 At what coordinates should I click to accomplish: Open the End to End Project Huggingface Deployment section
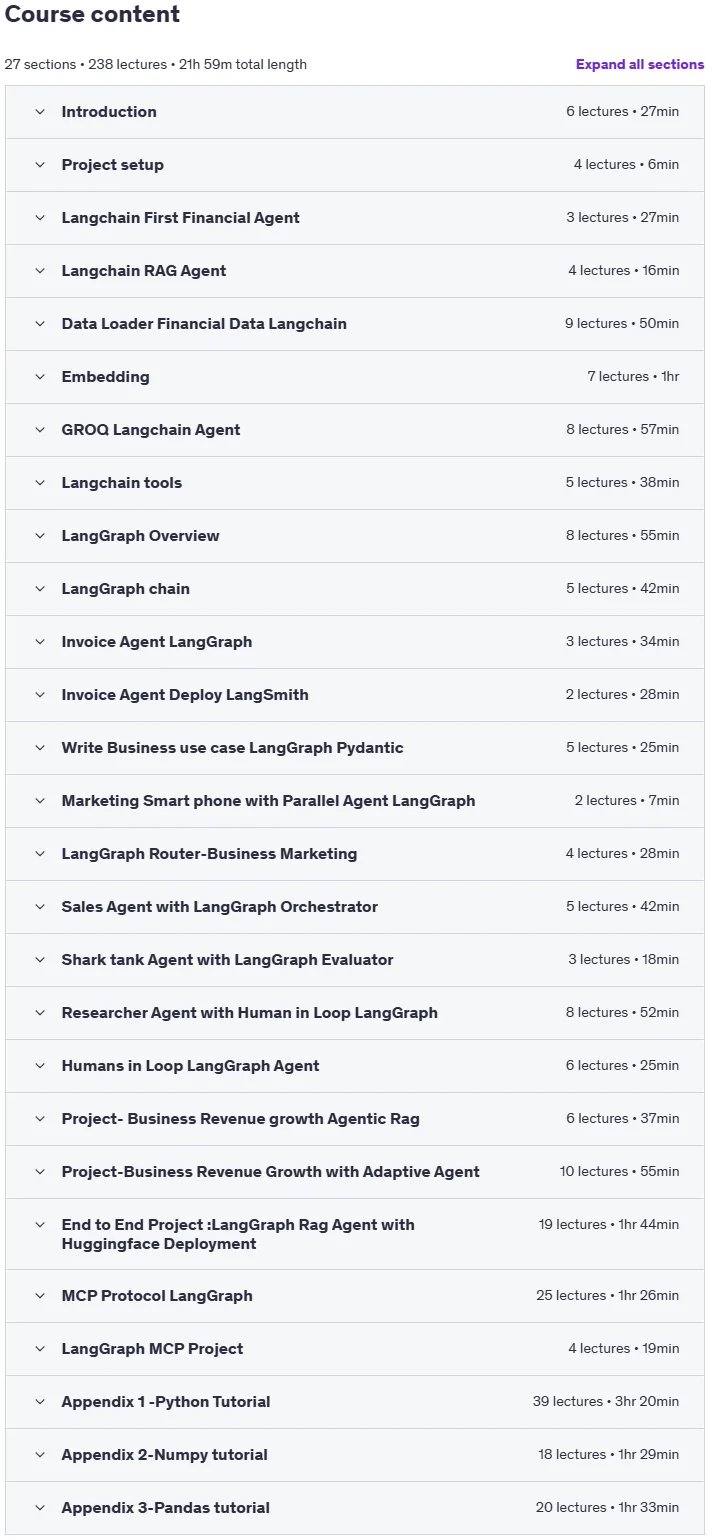(x=355, y=1234)
